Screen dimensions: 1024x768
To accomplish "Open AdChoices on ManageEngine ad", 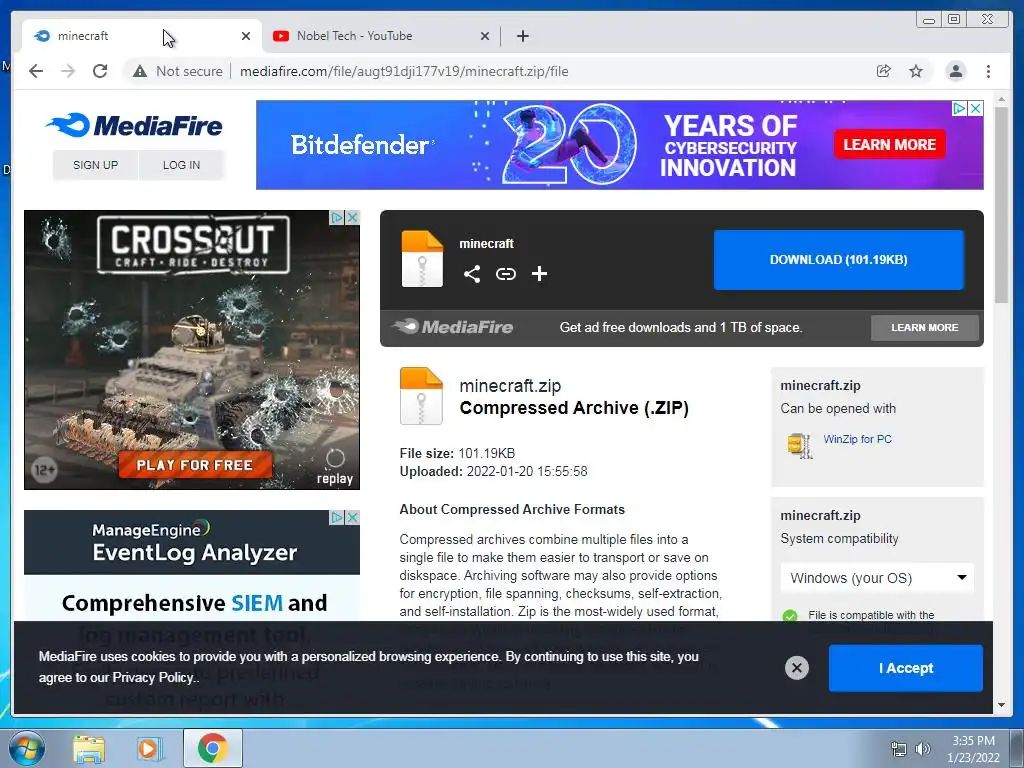I will (337, 517).
